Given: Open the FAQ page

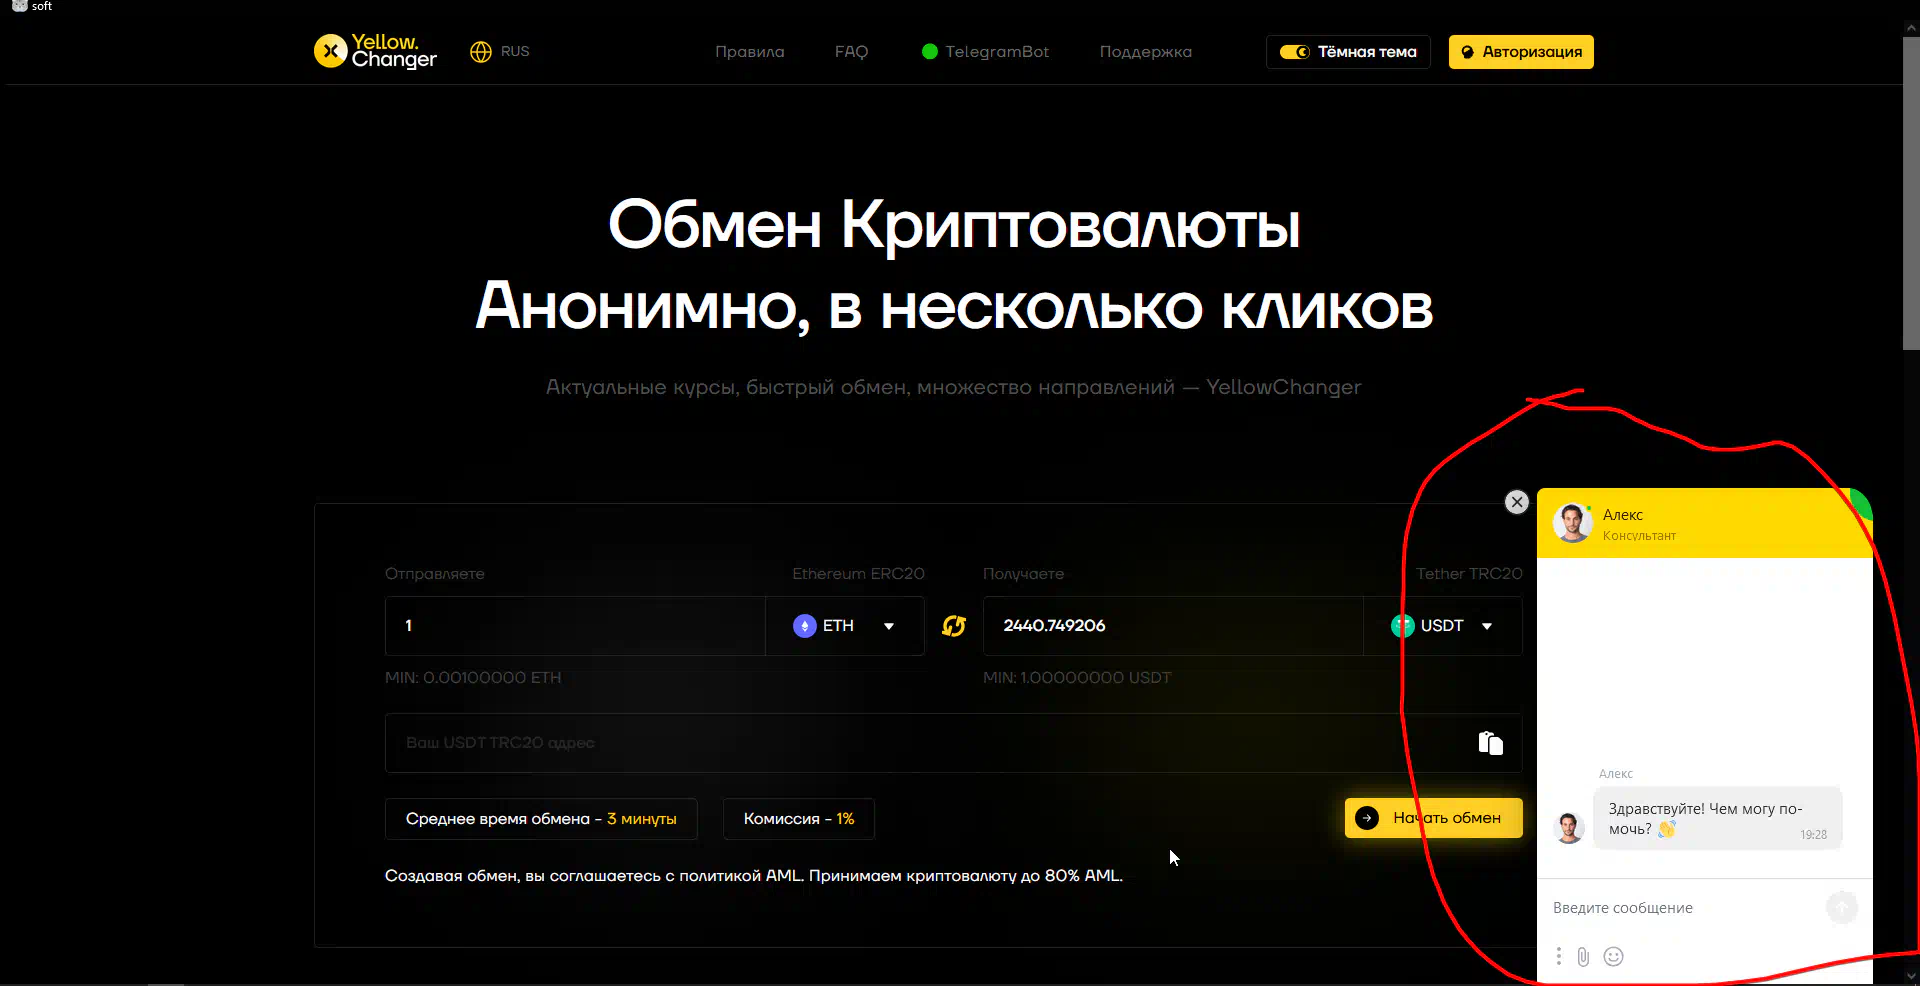Looking at the screenshot, I should coord(851,52).
